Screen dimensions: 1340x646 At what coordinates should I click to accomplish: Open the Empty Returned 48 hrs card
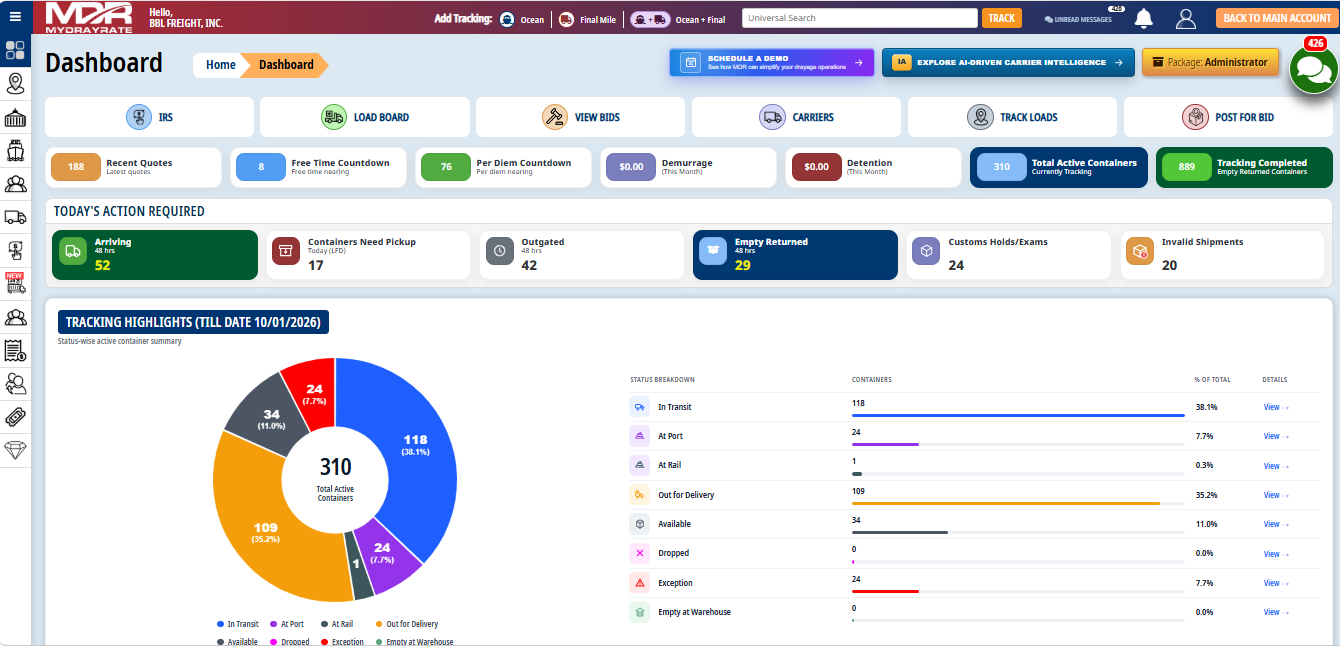pyautogui.click(x=795, y=255)
